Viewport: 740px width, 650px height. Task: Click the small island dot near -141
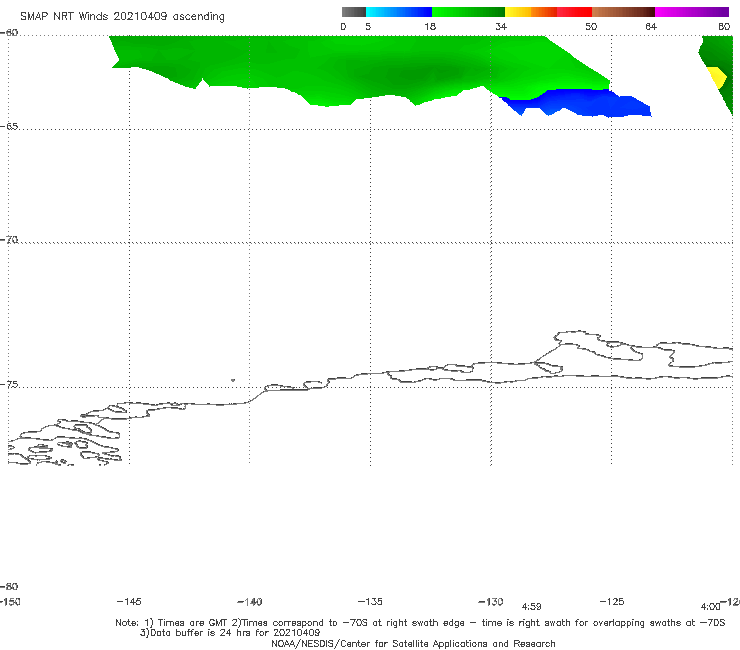(233, 380)
